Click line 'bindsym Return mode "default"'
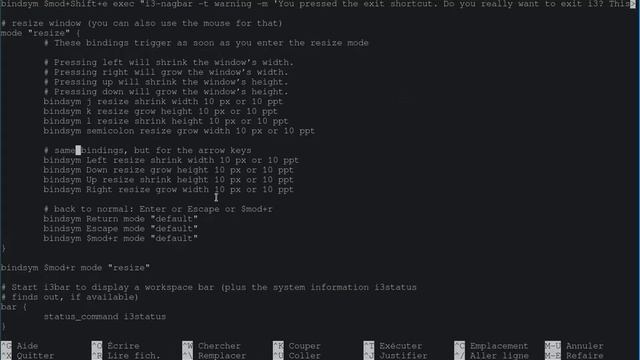This screenshot has height=360, width=640. pos(121,219)
